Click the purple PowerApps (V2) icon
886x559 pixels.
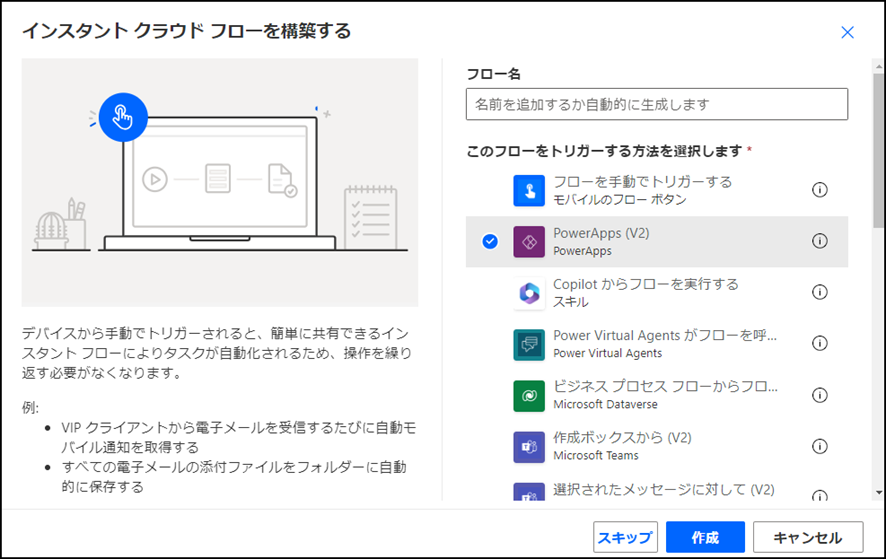[529, 242]
